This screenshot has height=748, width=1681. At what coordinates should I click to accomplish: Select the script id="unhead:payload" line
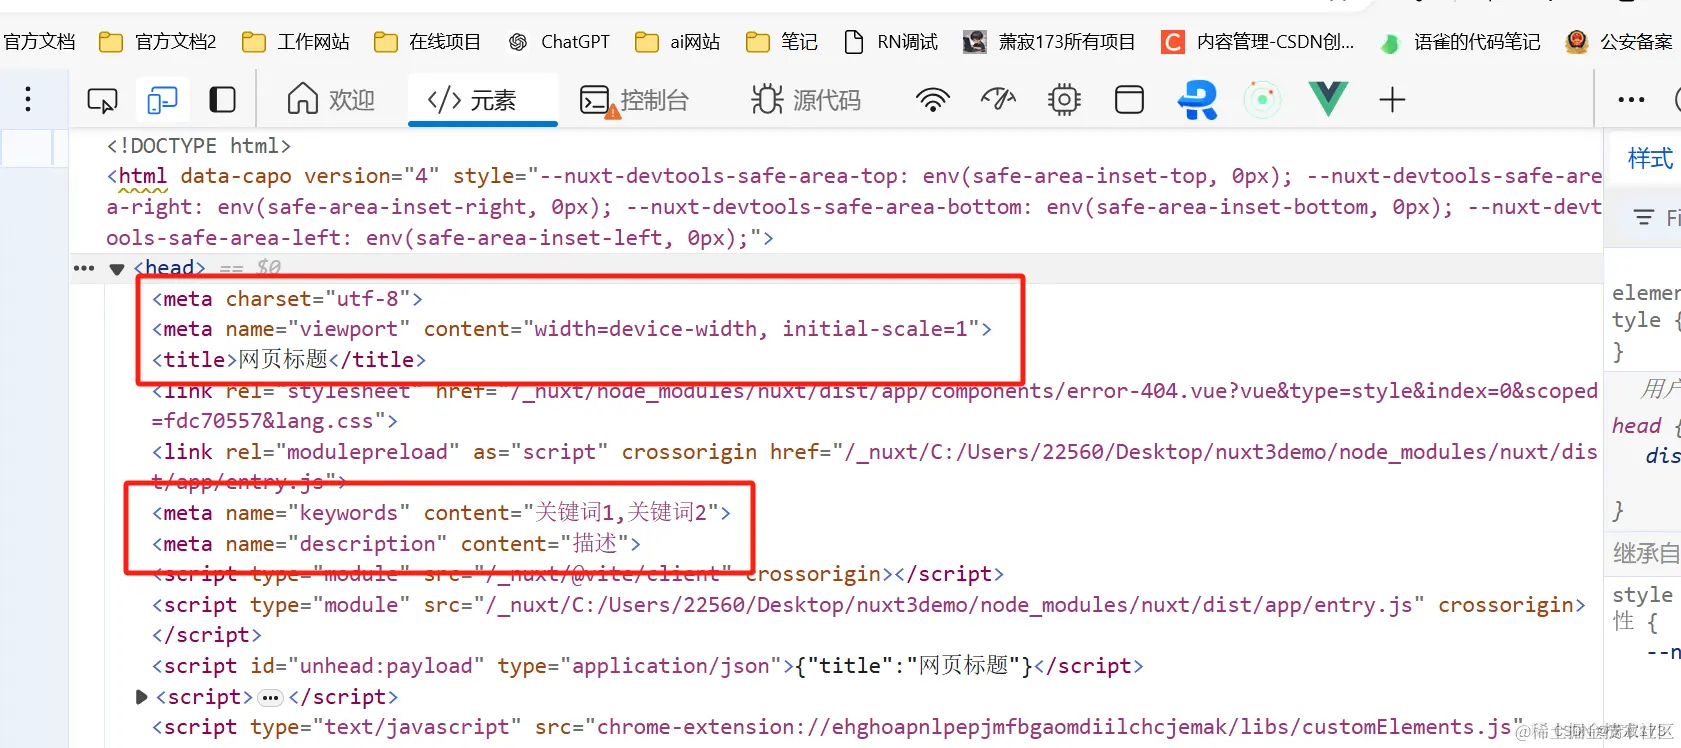pos(647,666)
